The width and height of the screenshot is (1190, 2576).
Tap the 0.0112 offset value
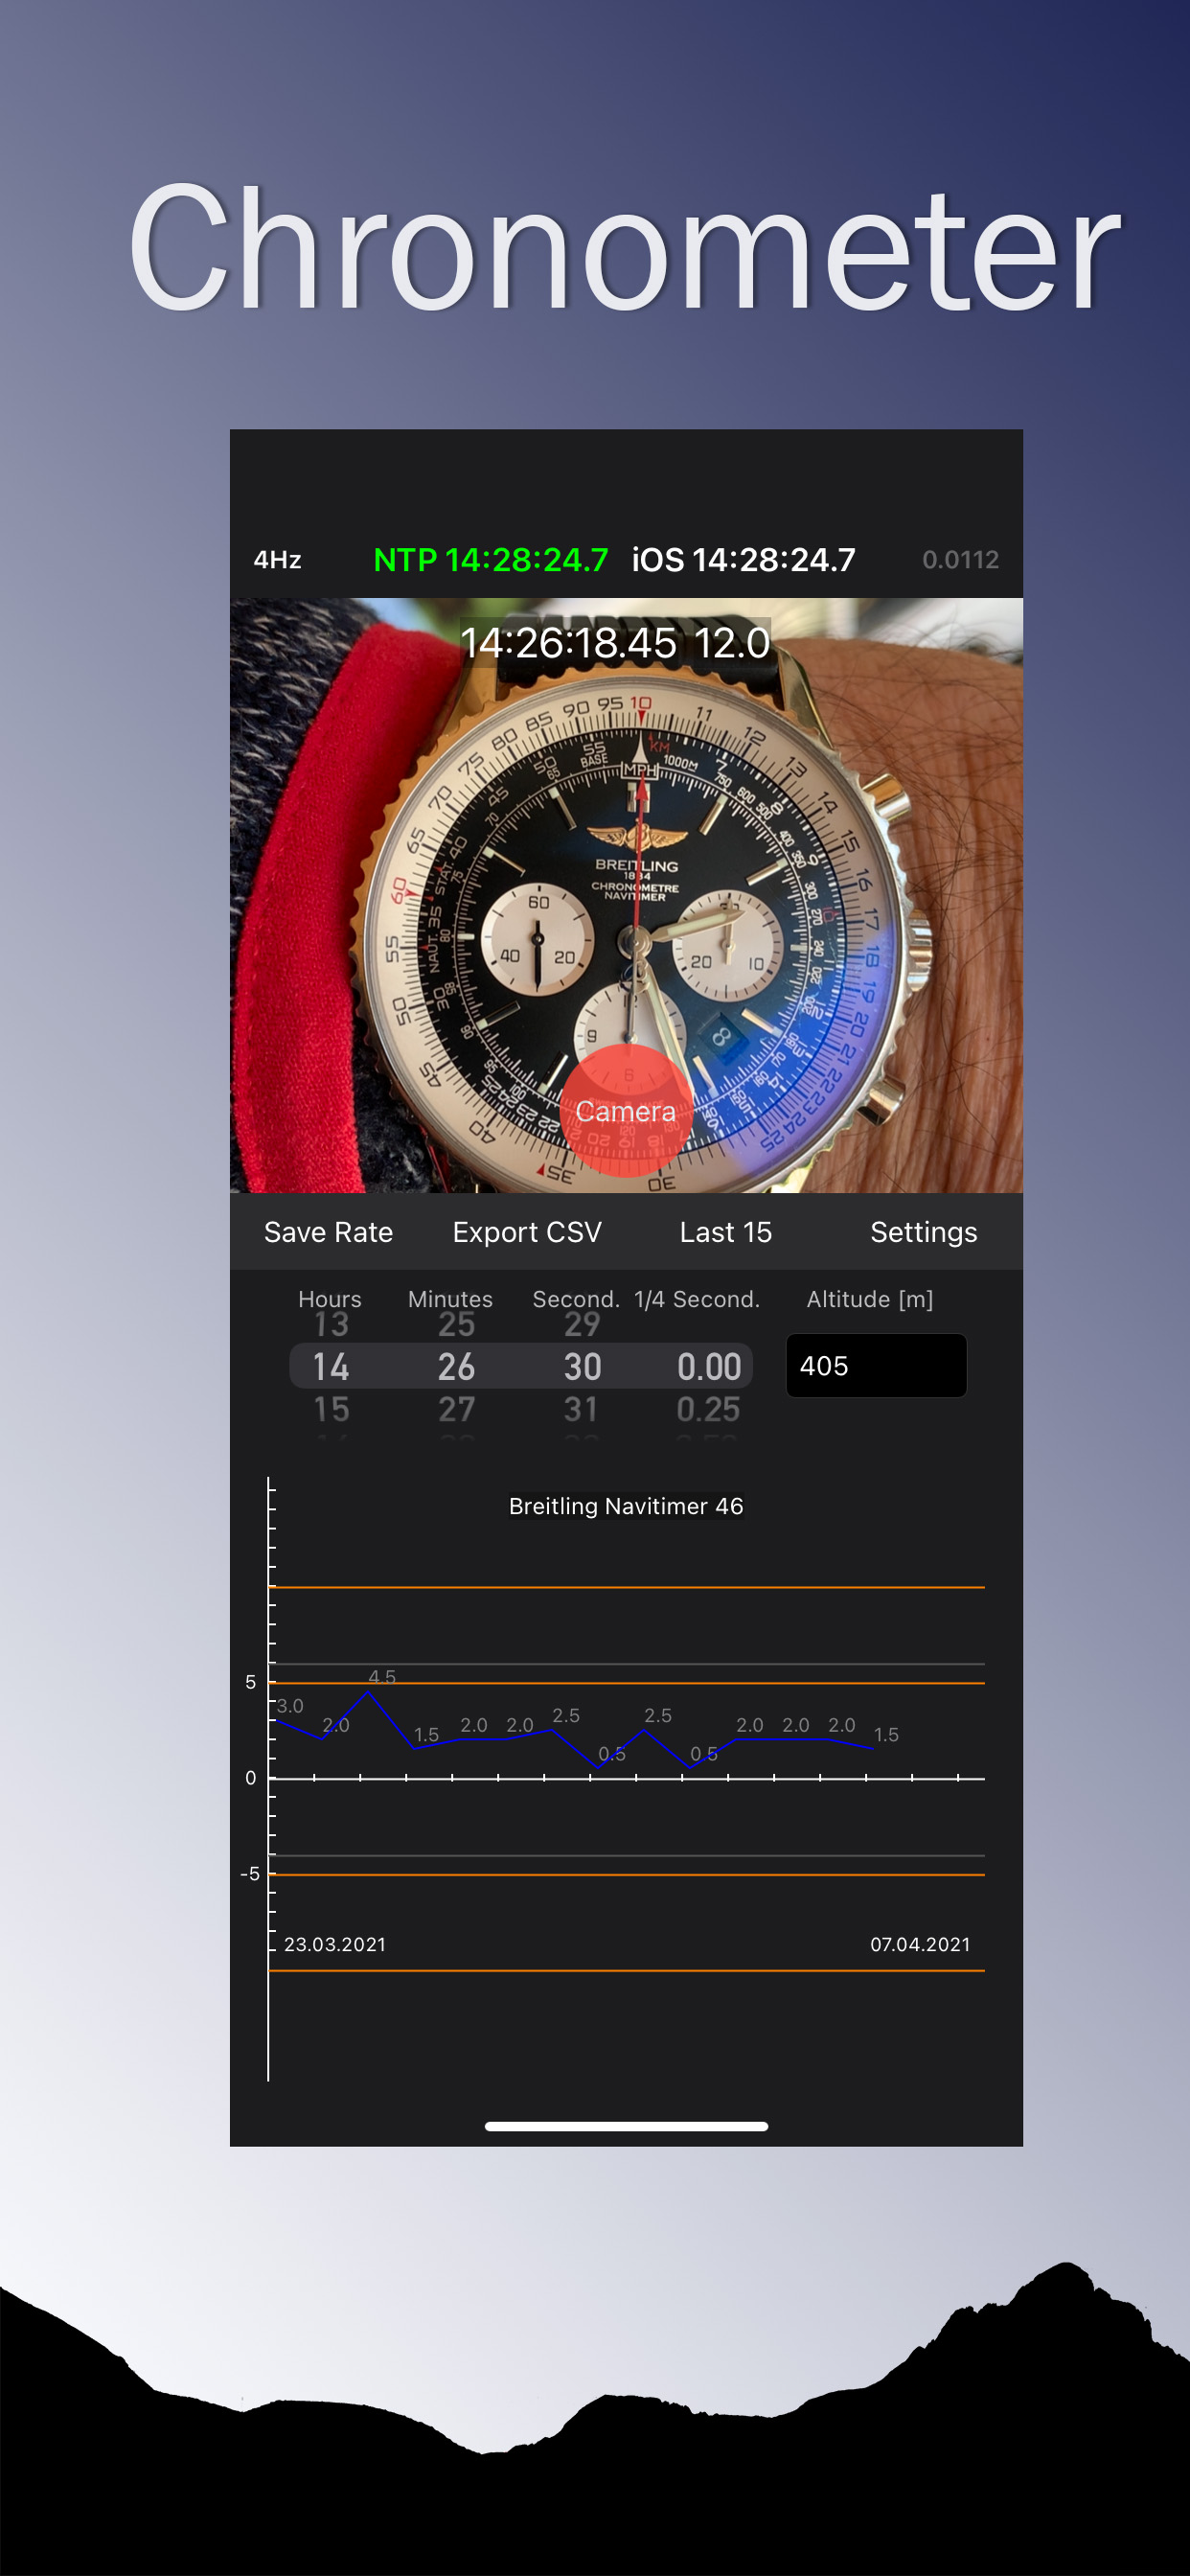tap(960, 560)
